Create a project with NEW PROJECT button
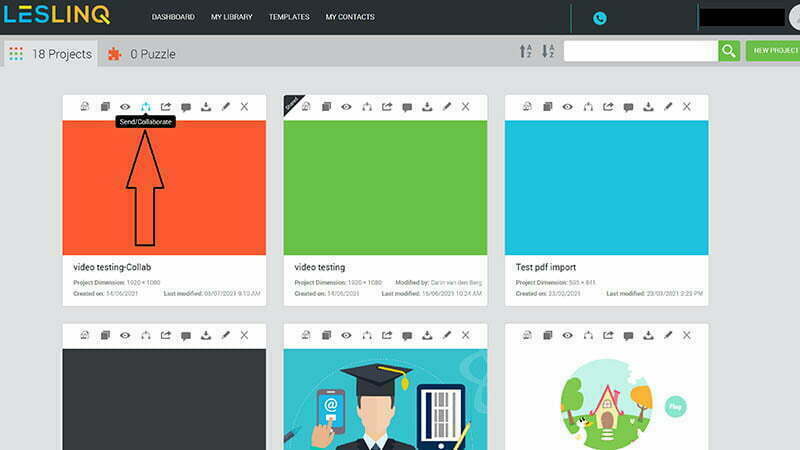This screenshot has width=800, height=450. (773, 51)
